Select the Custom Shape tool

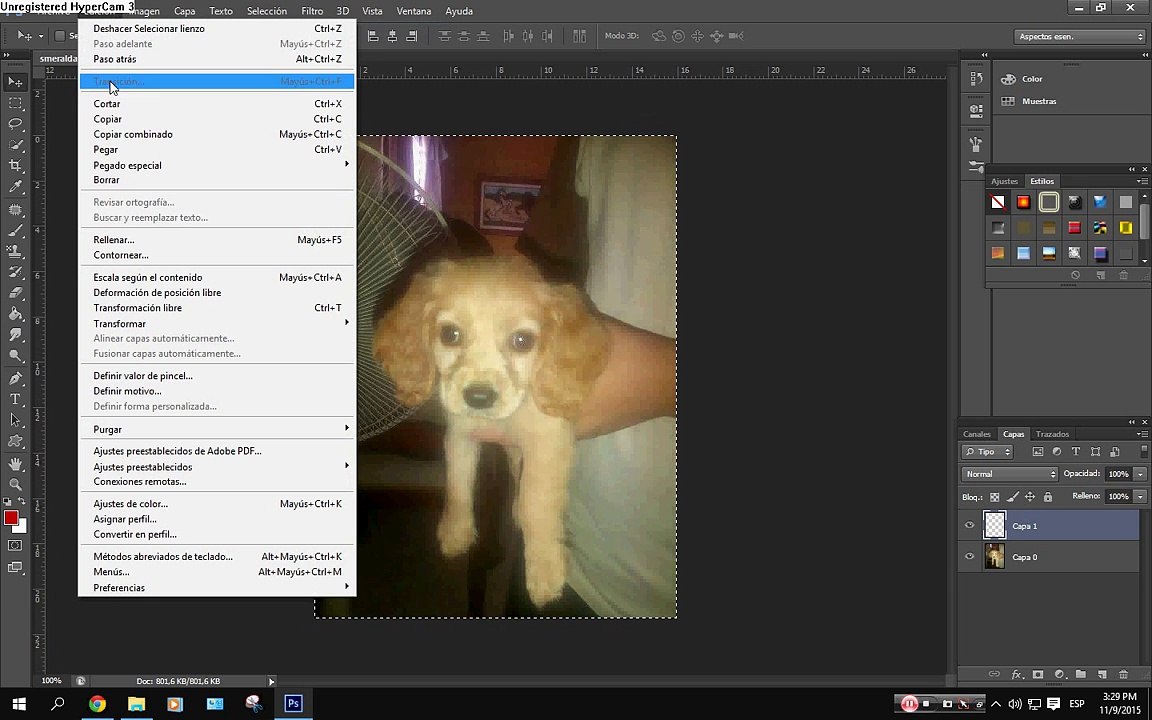tap(15, 442)
